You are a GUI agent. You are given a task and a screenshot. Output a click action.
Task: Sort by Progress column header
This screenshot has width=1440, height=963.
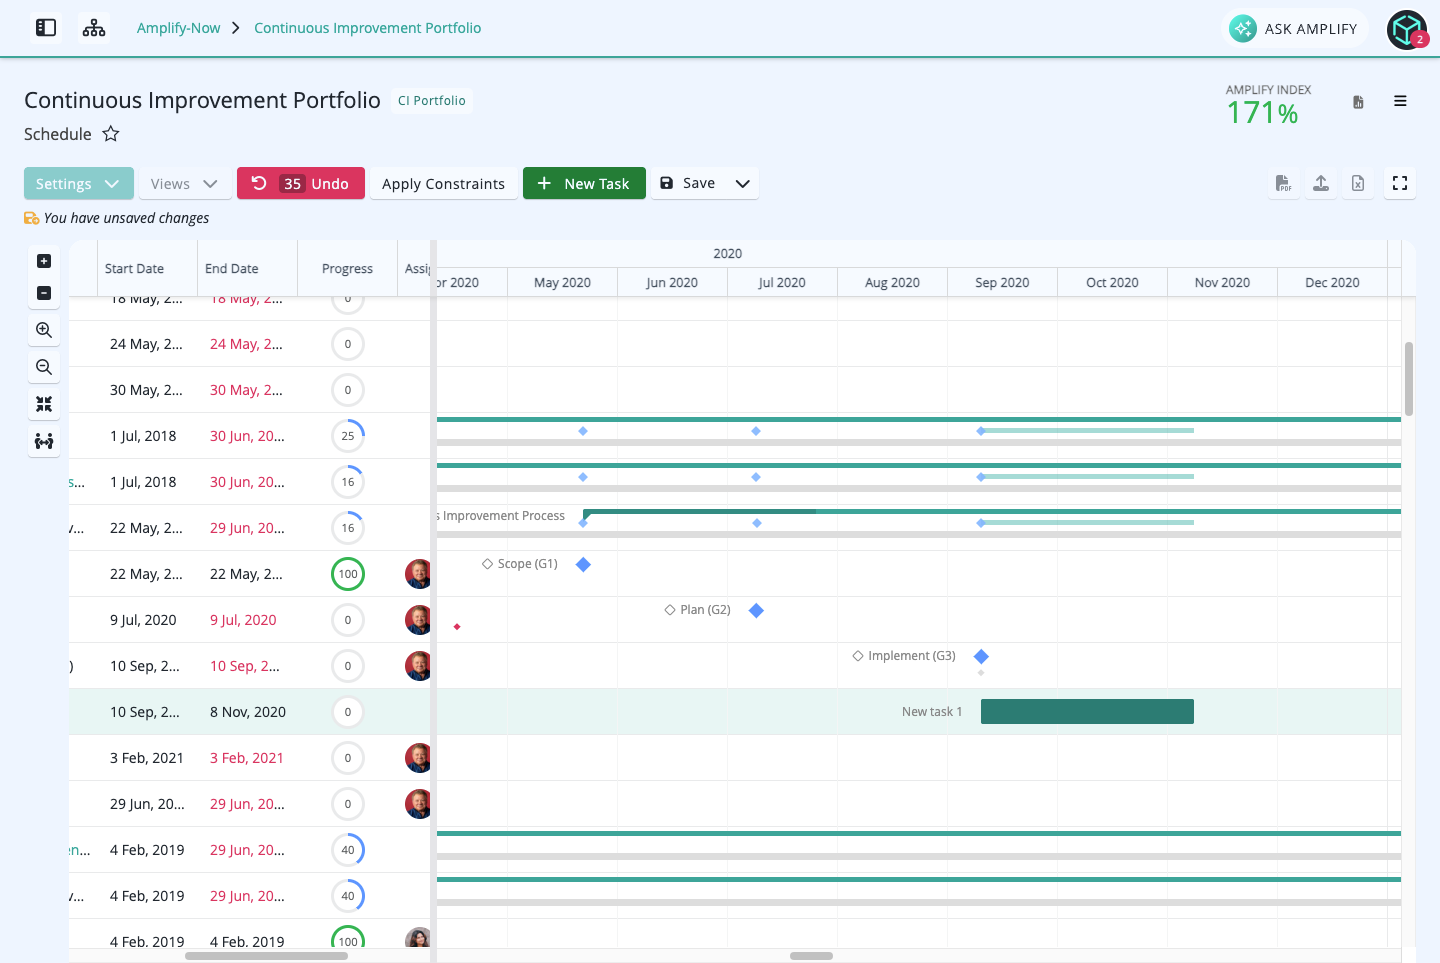[347, 268]
